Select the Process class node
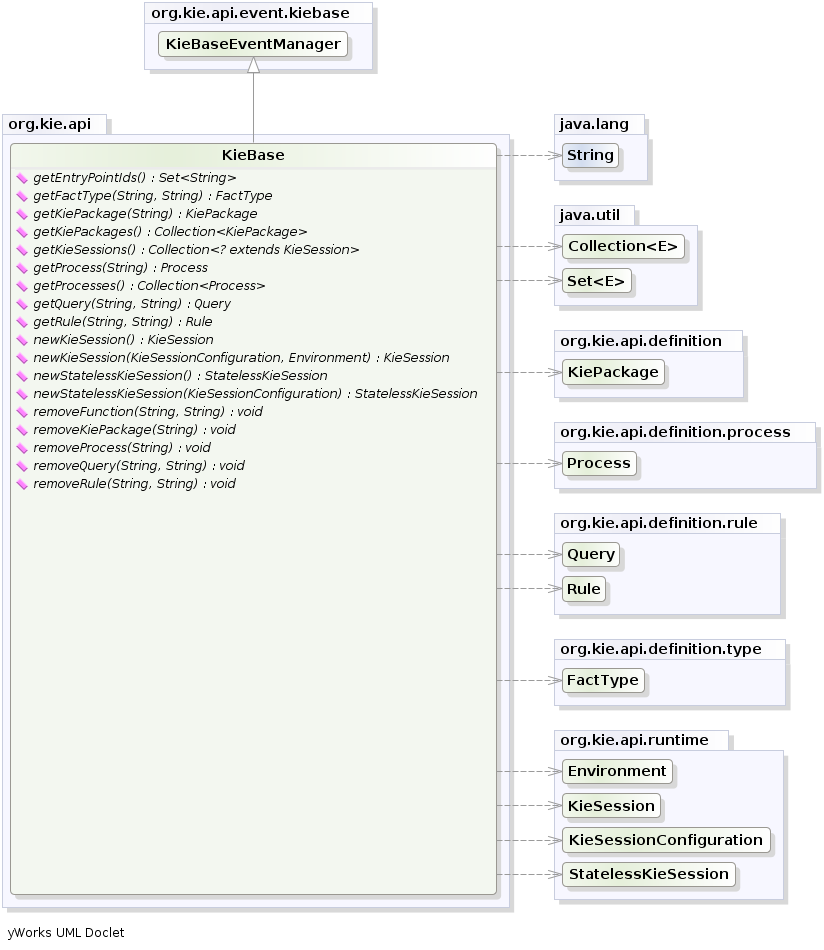 coord(599,463)
